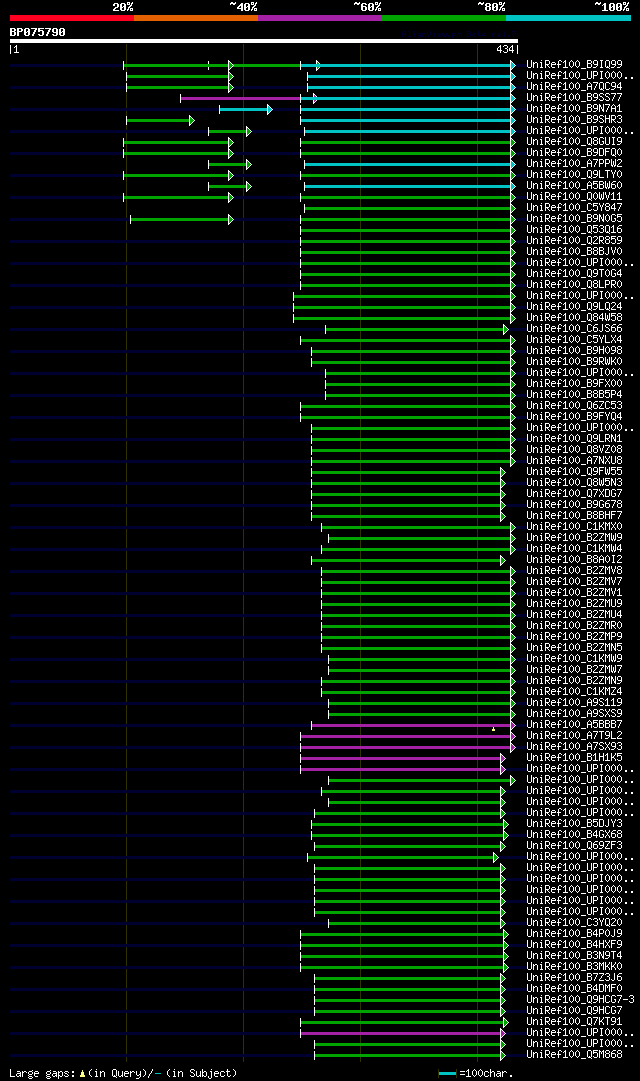Image resolution: width=640 pixels, height=1081 pixels.
Task: Select the UniRef100_Q9LTY0 label
Action: pos(574,175)
